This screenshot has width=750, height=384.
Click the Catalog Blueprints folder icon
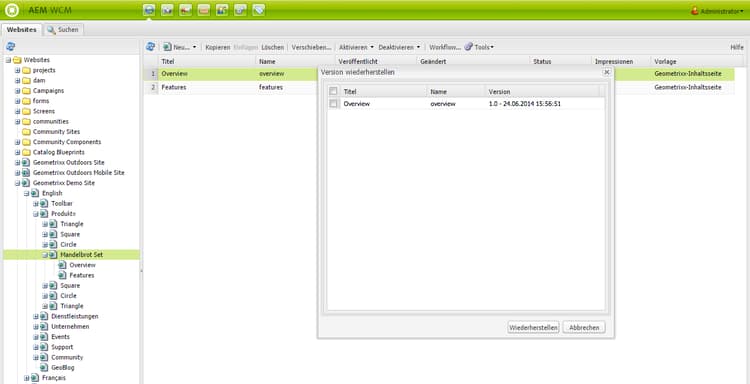point(26,153)
